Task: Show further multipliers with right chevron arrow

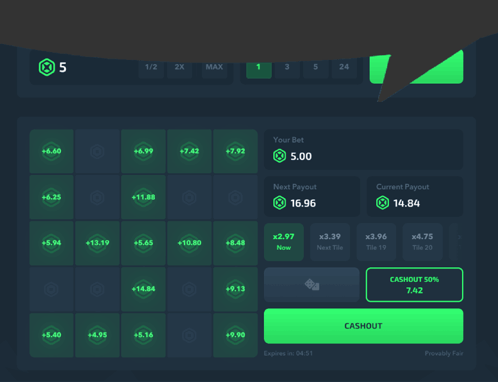Action: point(459,237)
